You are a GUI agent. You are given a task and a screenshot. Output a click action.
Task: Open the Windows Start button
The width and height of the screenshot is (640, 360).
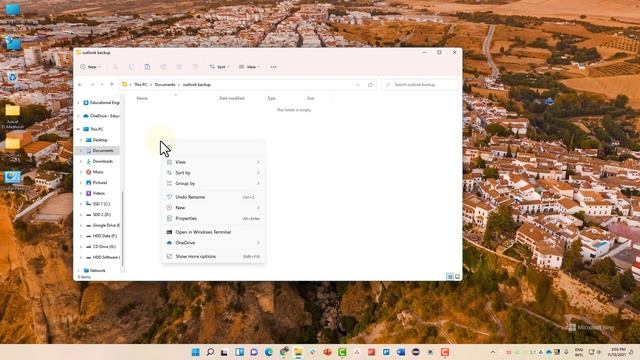[196, 352]
